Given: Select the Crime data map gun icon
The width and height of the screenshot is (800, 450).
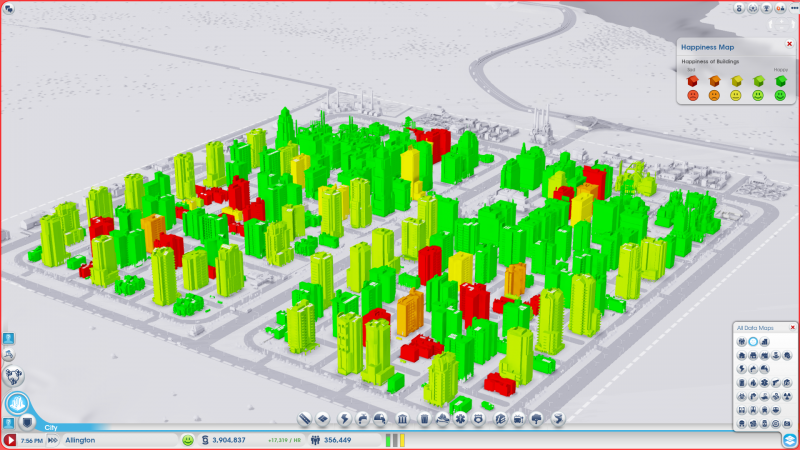Looking at the screenshot, I should coord(776,383).
